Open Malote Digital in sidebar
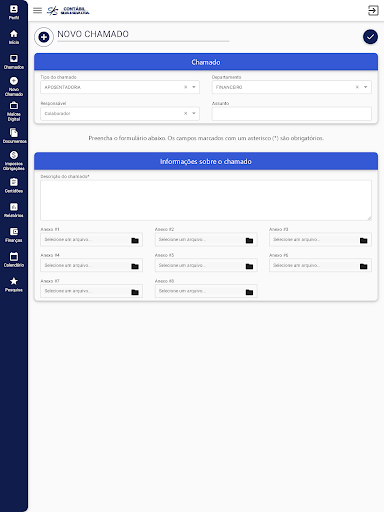Viewport: 384px width, 512px height. tap(14, 111)
